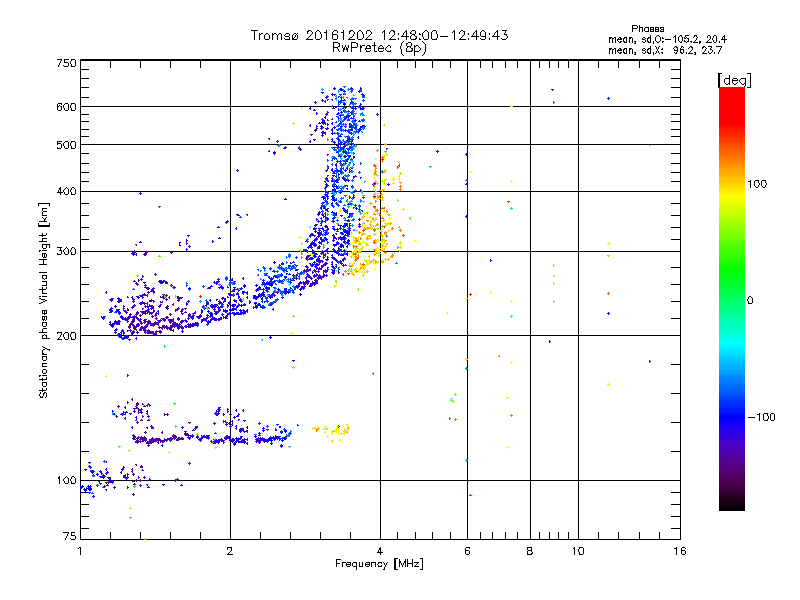Click the '[deg]' colorbar unit label
This screenshot has width=800, height=600.
[734, 80]
